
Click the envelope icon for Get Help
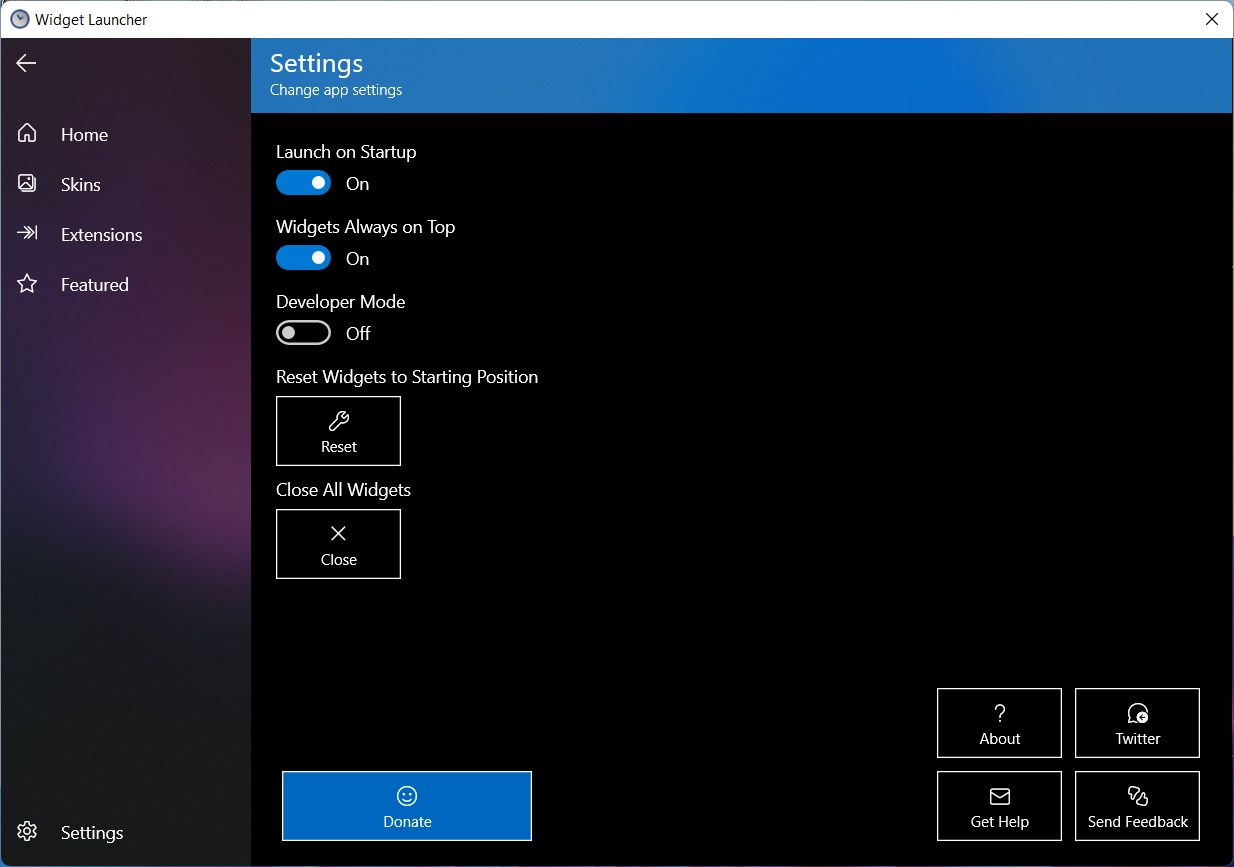tap(999, 796)
